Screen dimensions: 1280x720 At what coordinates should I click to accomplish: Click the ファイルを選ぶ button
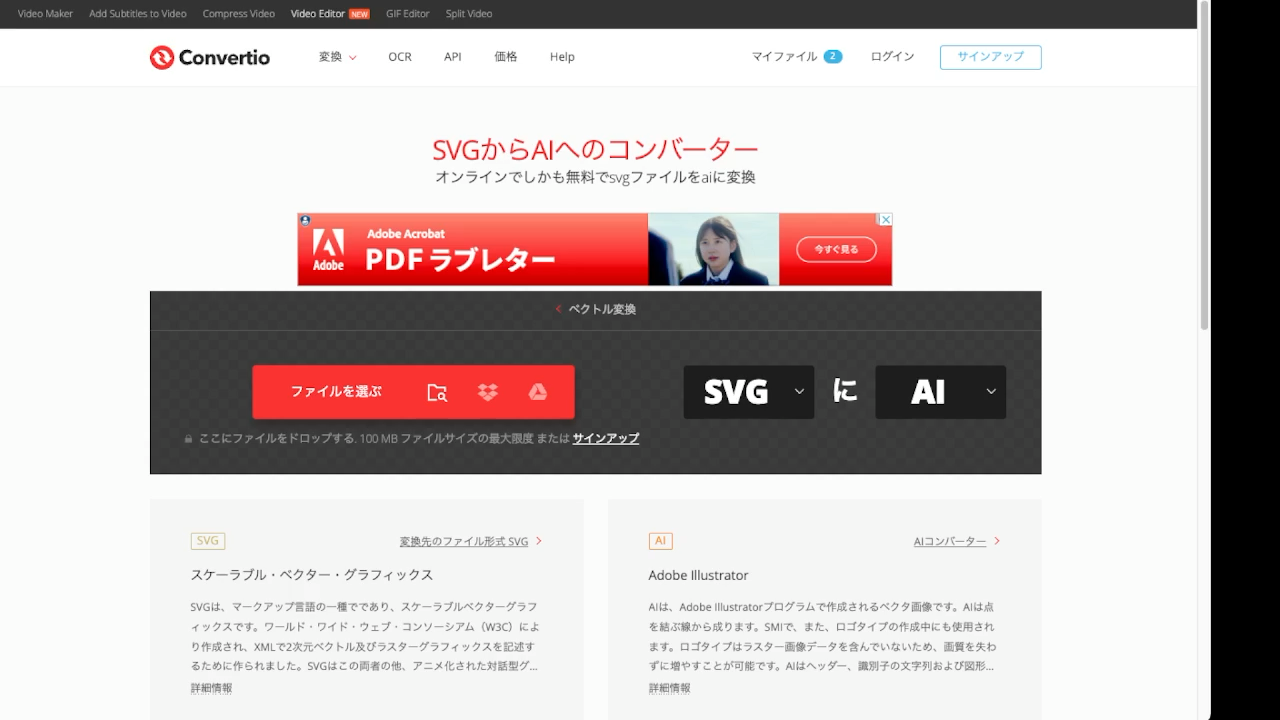point(336,392)
